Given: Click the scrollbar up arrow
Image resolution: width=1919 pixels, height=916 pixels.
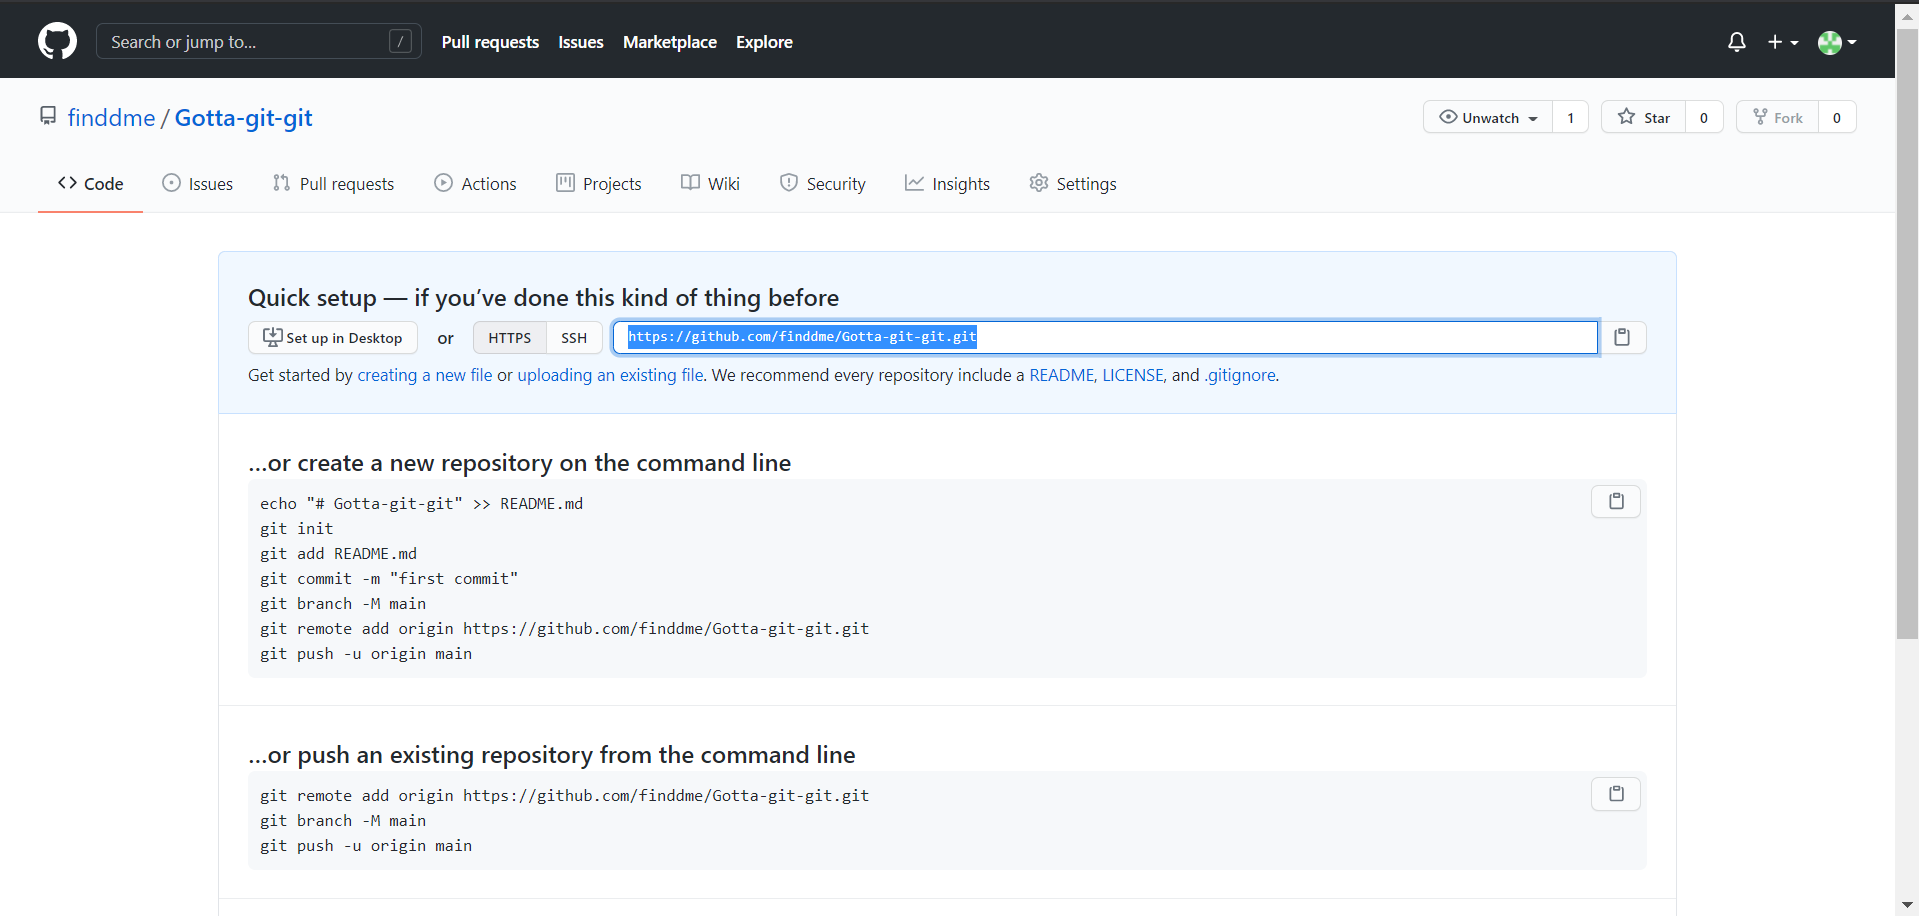Looking at the screenshot, I should [x=1907, y=16].
